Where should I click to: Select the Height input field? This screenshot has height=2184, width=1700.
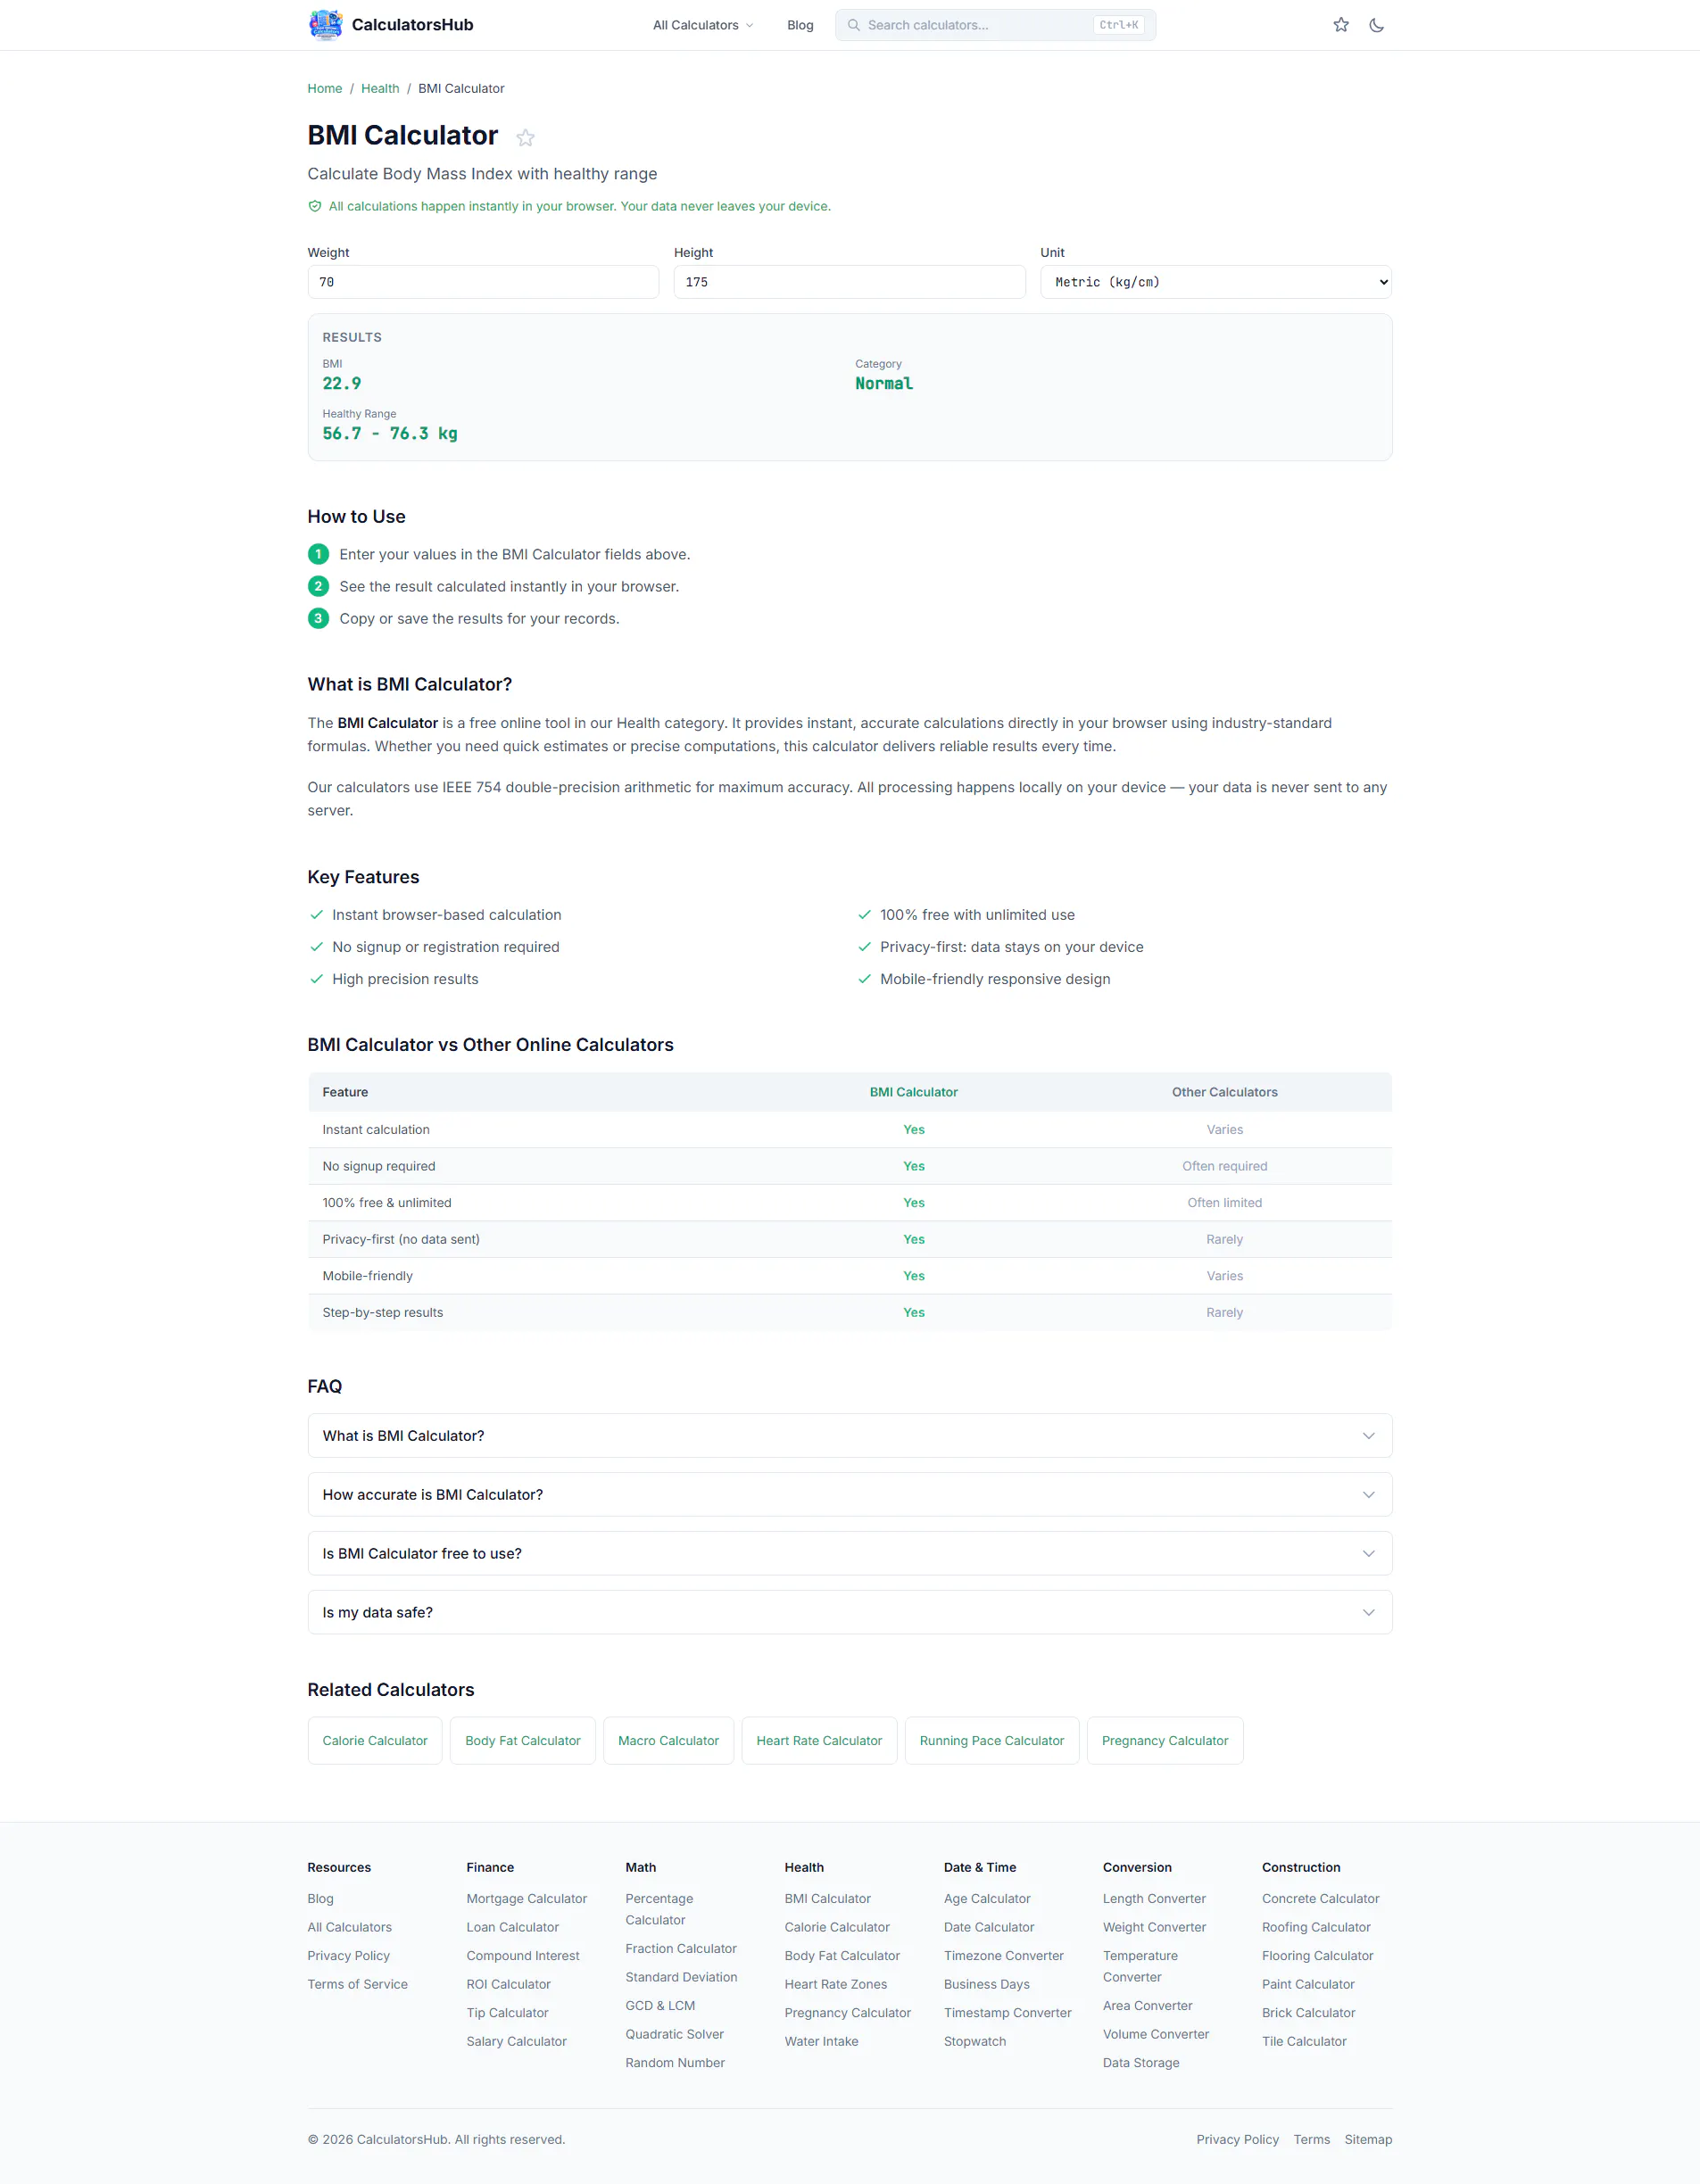pos(850,282)
